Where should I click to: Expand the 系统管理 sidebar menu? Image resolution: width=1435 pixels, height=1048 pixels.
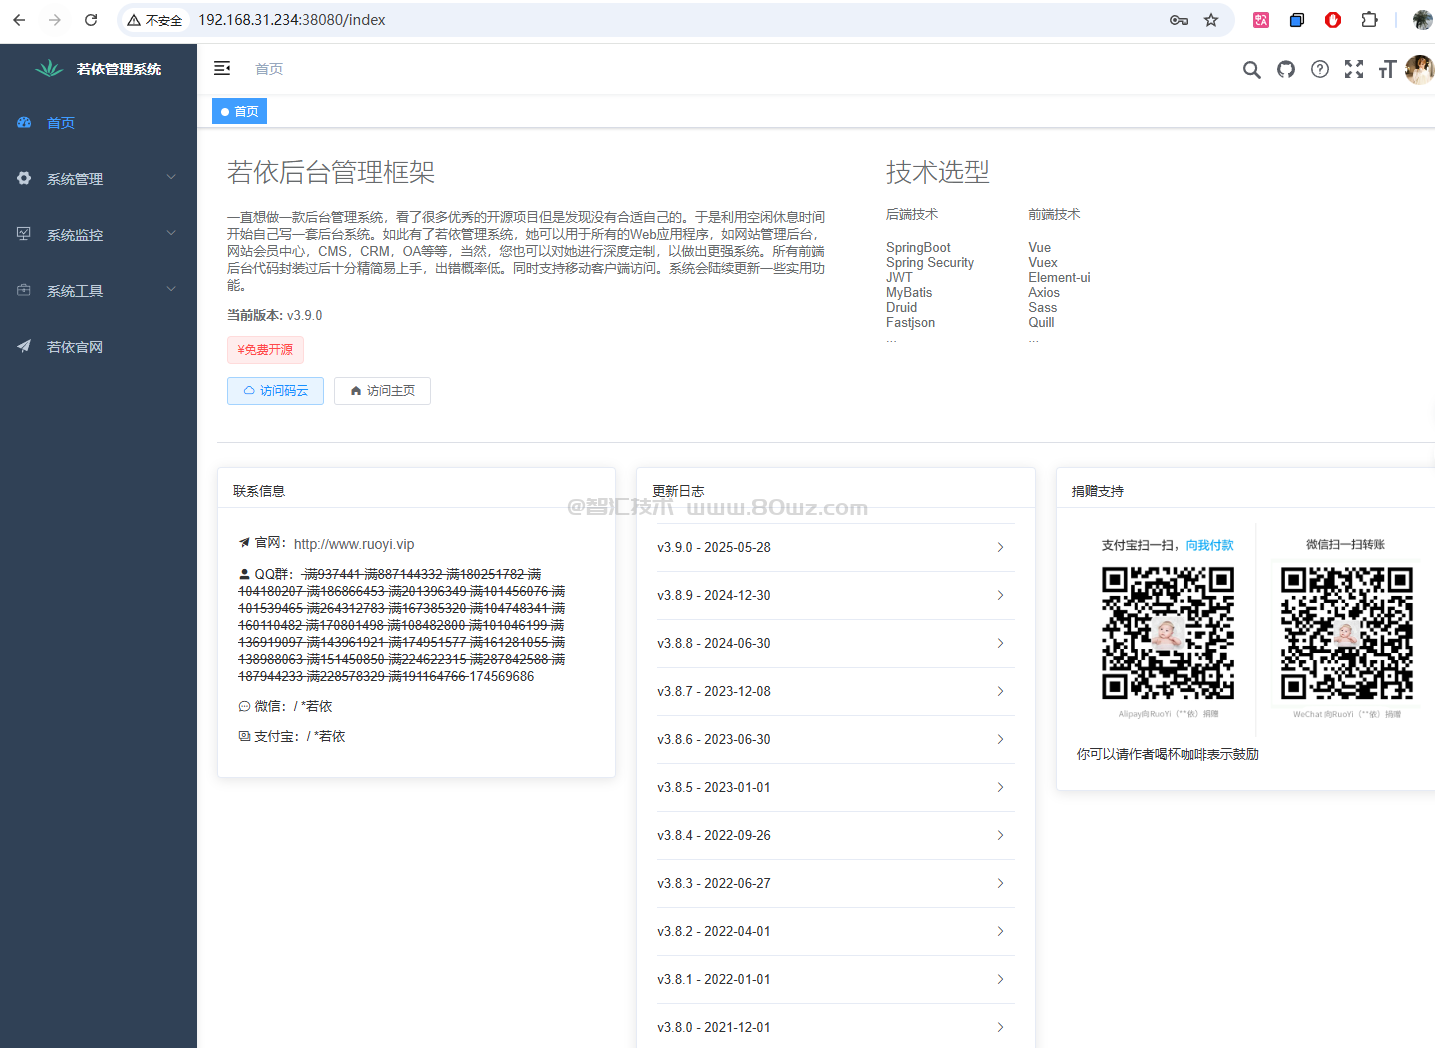click(x=98, y=179)
